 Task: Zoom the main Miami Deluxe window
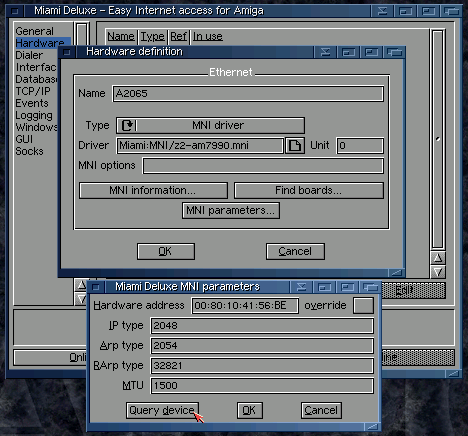click(x=428, y=11)
